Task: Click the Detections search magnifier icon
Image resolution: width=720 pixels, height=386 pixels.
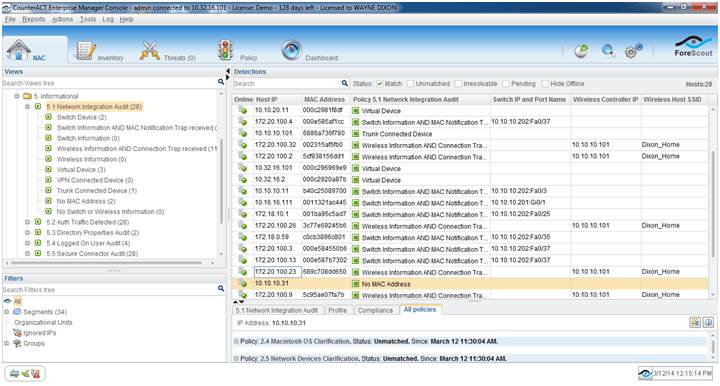Action: tap(344, 83)
